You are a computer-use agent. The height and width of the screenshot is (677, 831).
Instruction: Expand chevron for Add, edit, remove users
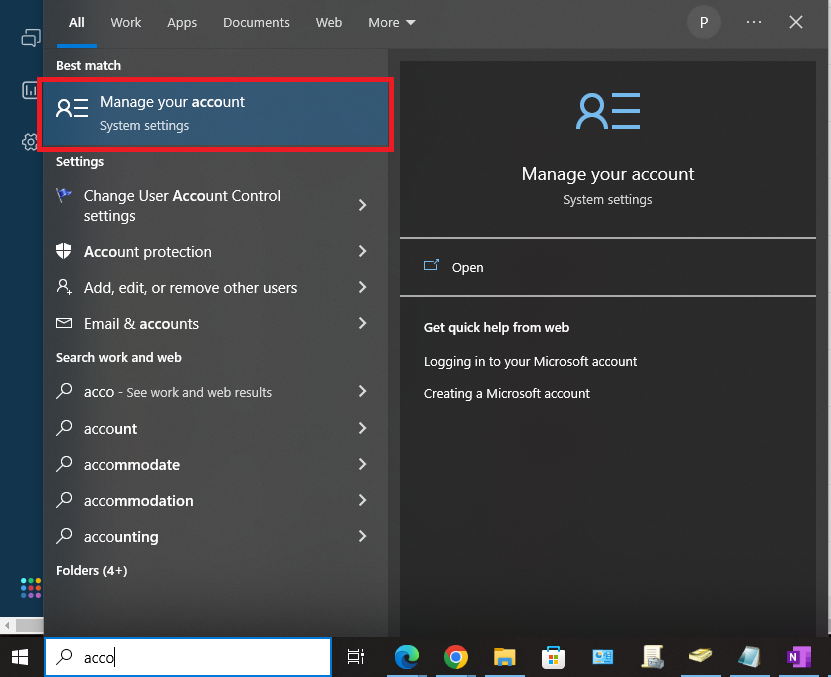click(x=363, y=287)
